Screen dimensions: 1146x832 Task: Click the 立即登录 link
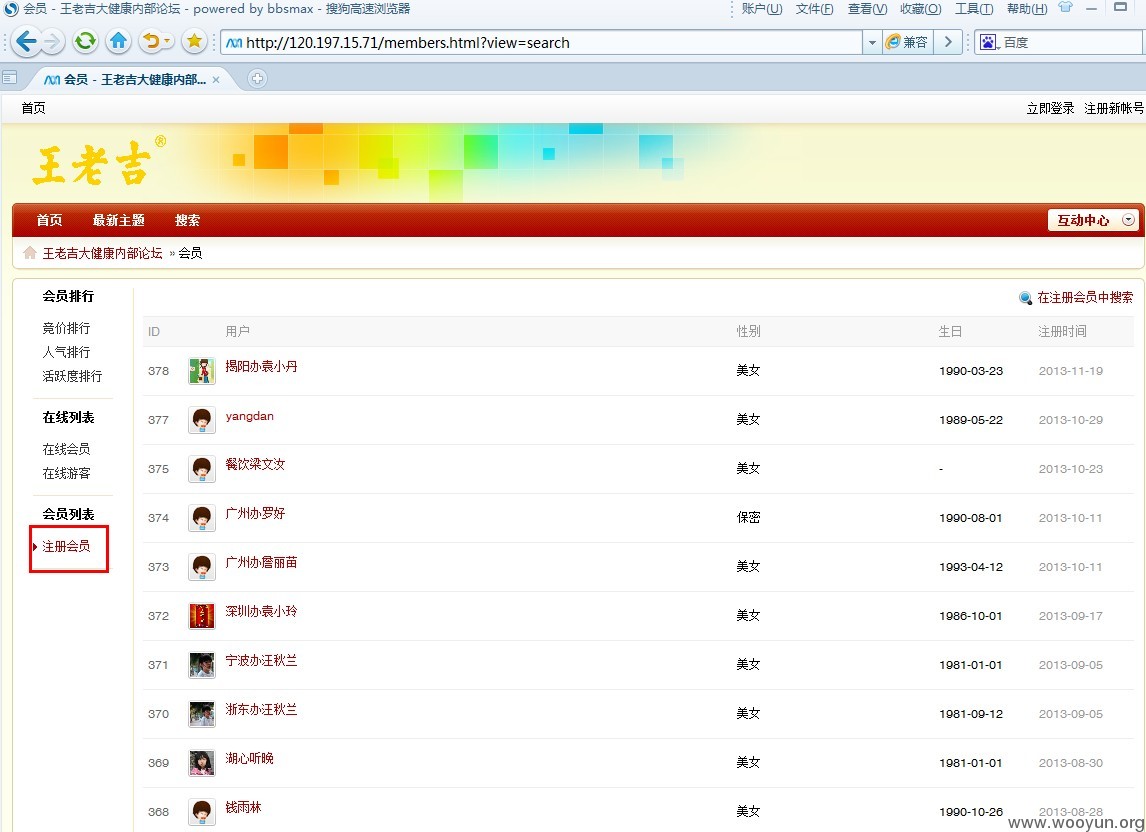[1050, 108]
